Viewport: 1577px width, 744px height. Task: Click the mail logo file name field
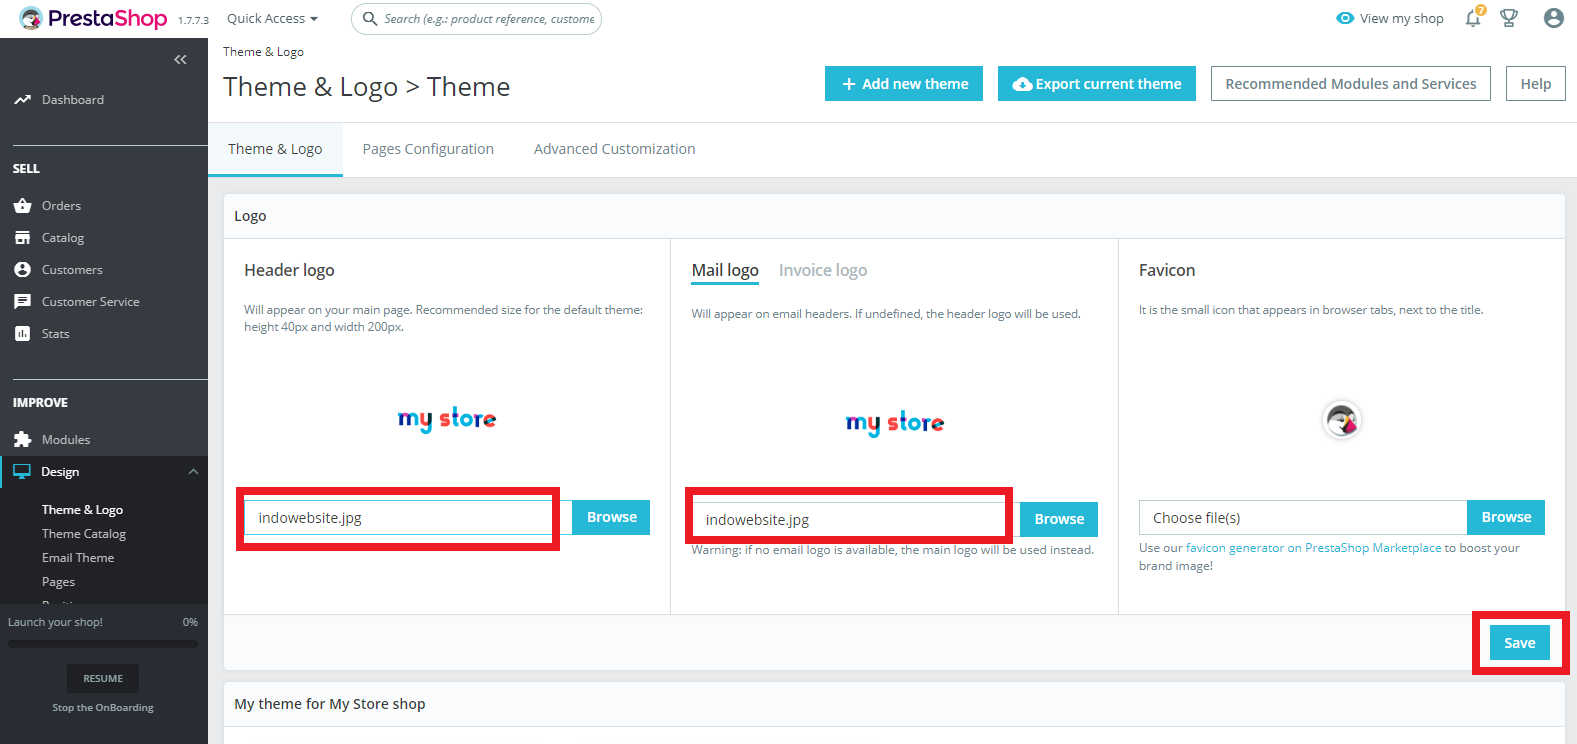coord(856,520)
